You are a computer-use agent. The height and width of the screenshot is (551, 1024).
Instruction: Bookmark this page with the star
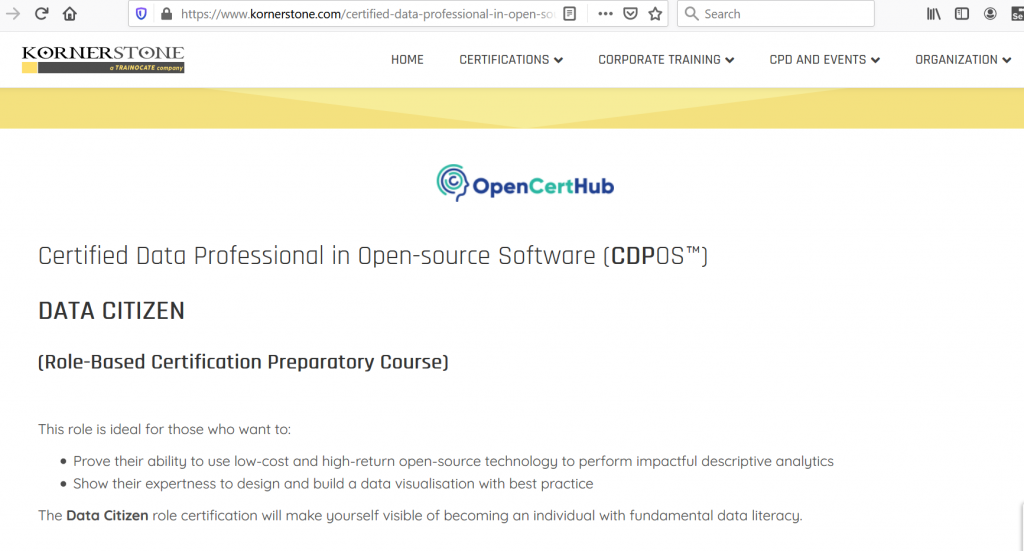point(655,14)
